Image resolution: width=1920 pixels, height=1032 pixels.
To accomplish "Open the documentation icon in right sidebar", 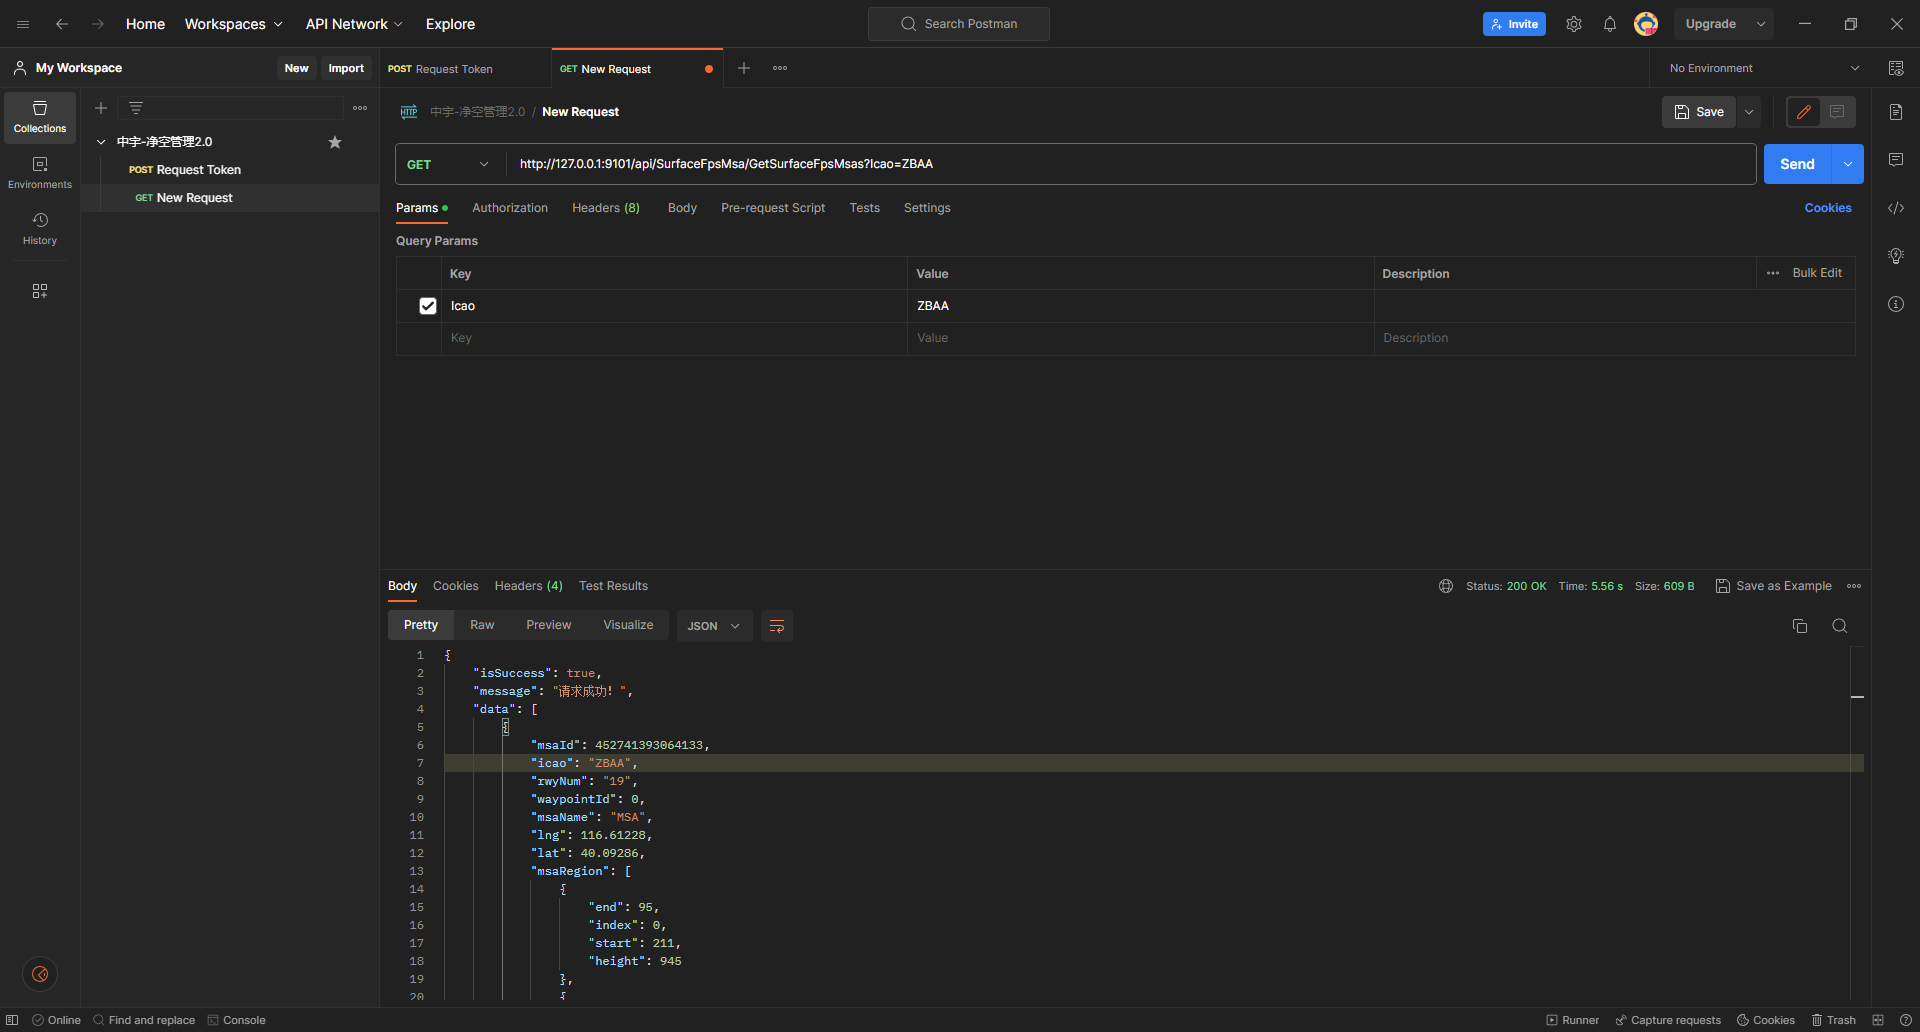I will pos(1896,112).
